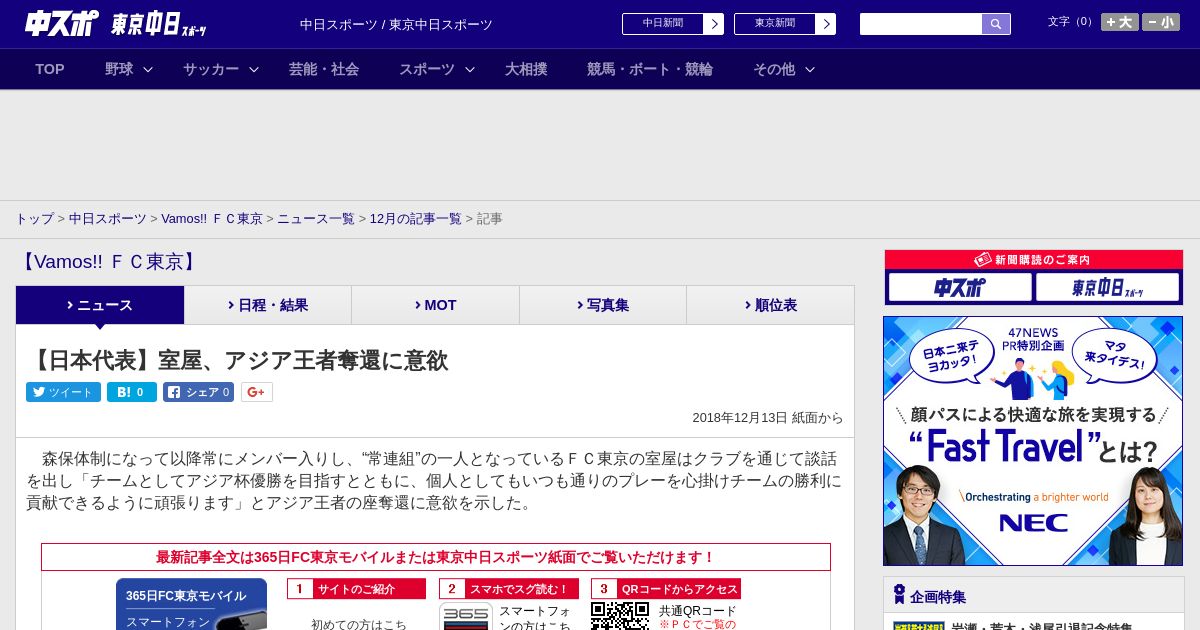Click the article headline 室屋、アジア王者奪還に意欲

[x=238, y=360]
